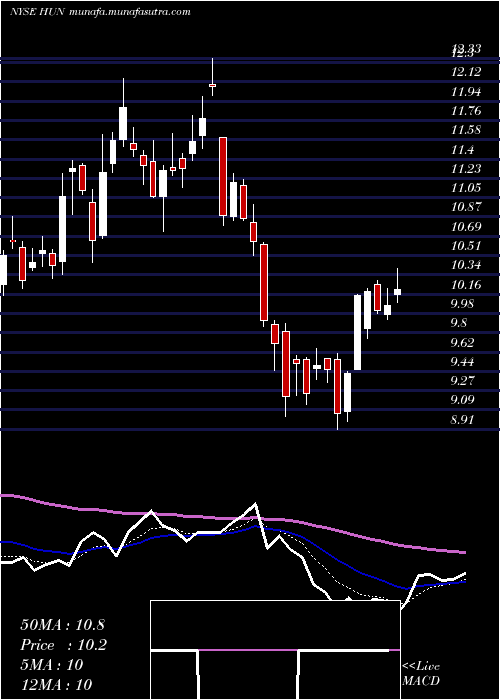Click the 12.12 price axis label
The width and height of the screenshot is (500, 700).
(x=466, y=72)
